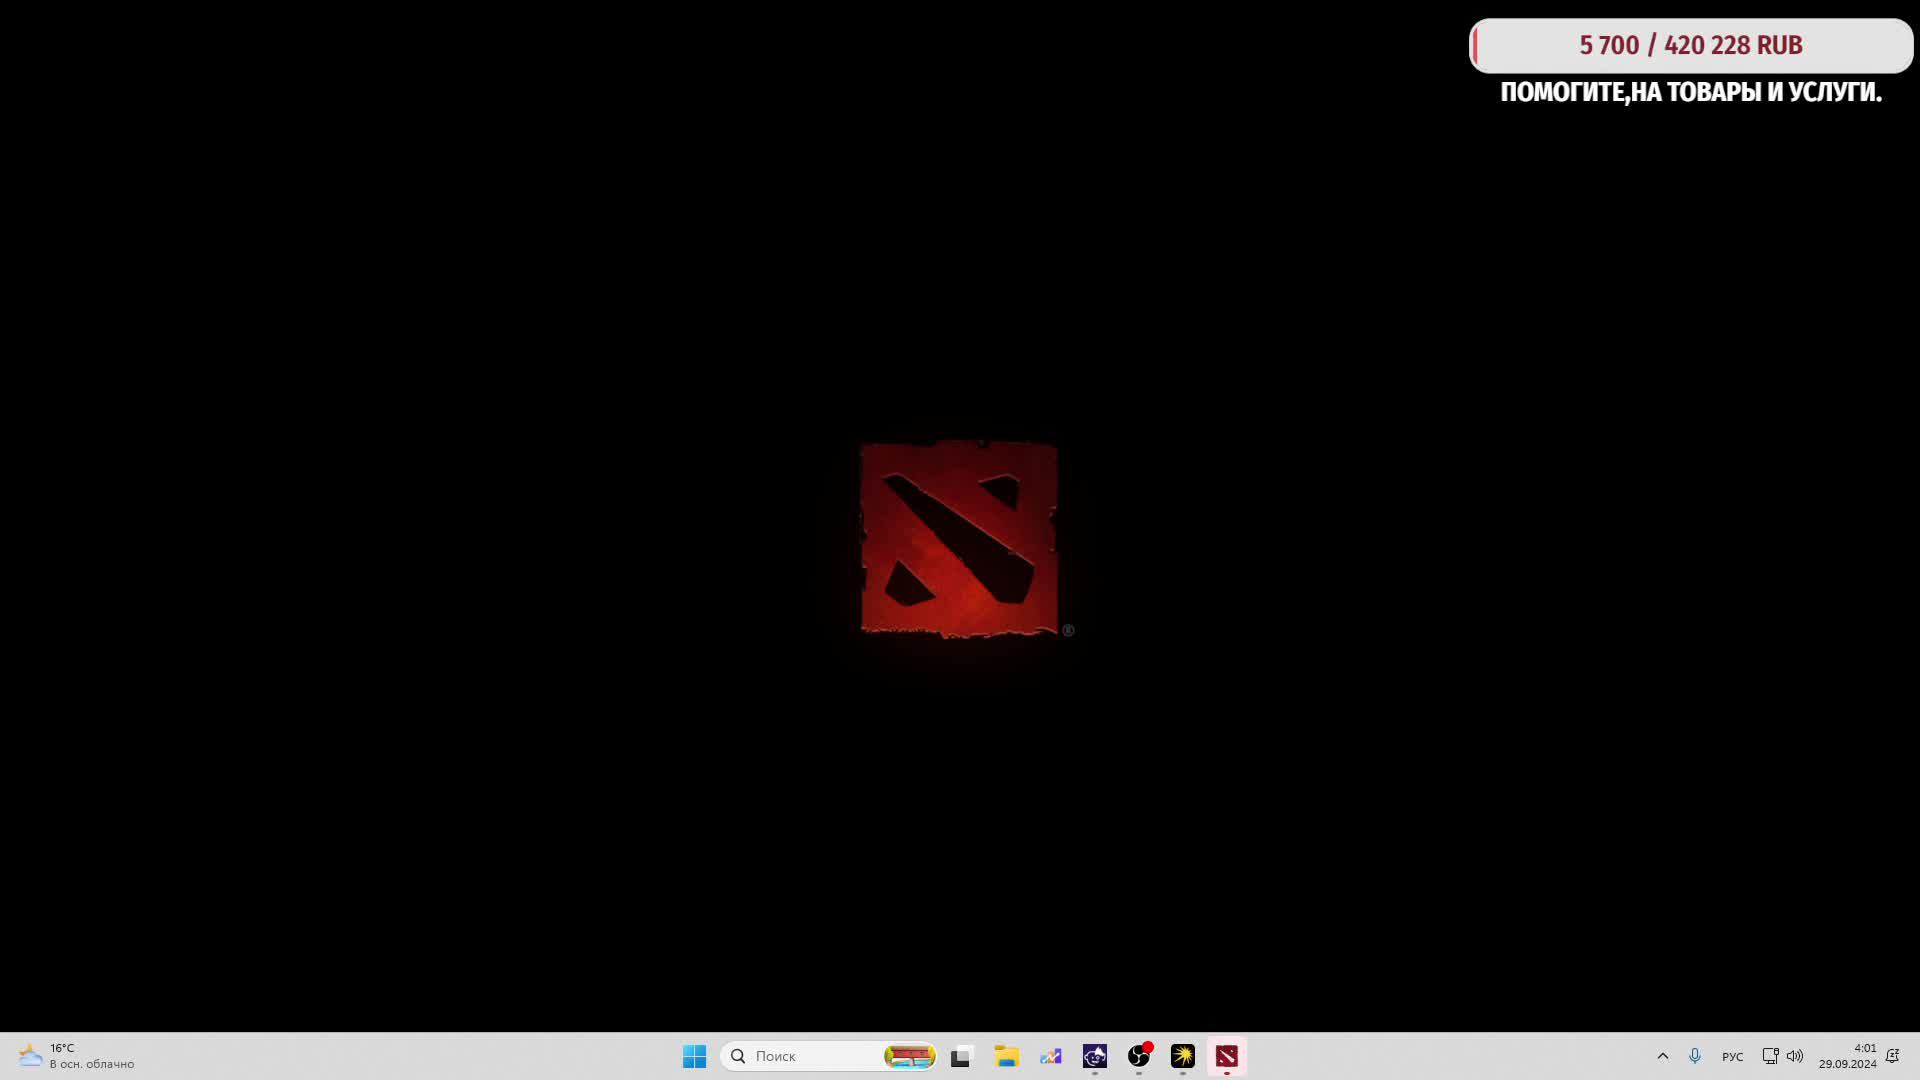Click the microphone icon in system tray
This screenshot has width=1920, height=1080.
(1695, 1056)
